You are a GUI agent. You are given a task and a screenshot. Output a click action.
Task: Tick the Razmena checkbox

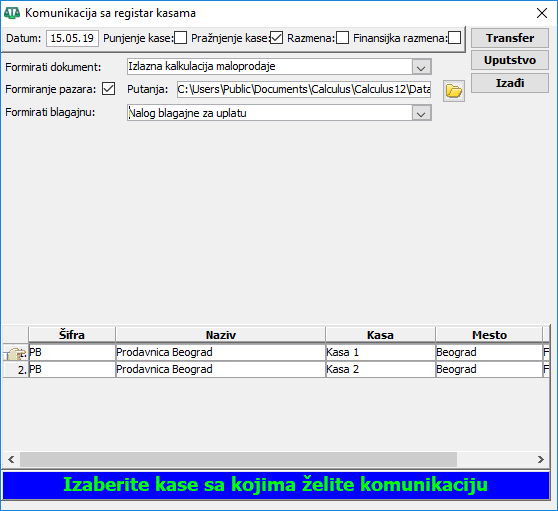point(342,38)
